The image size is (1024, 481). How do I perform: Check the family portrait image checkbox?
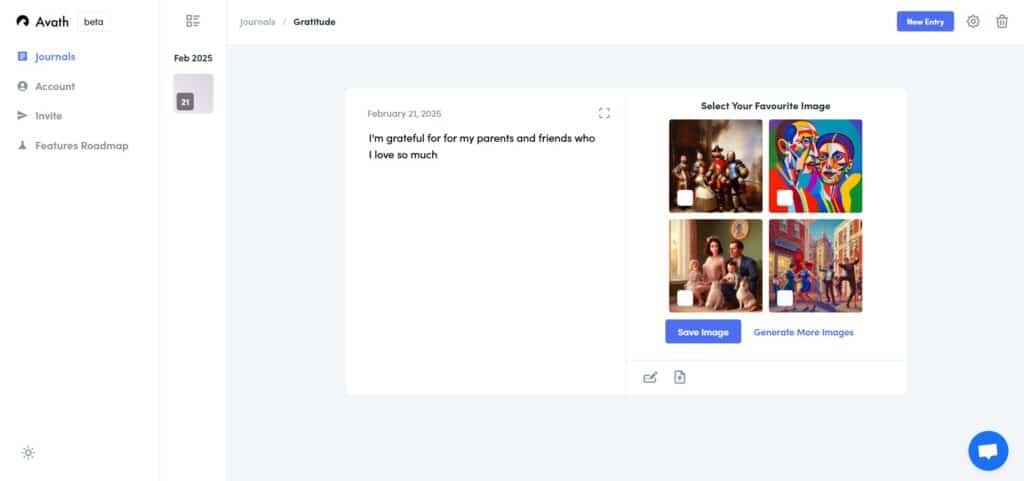685,298
